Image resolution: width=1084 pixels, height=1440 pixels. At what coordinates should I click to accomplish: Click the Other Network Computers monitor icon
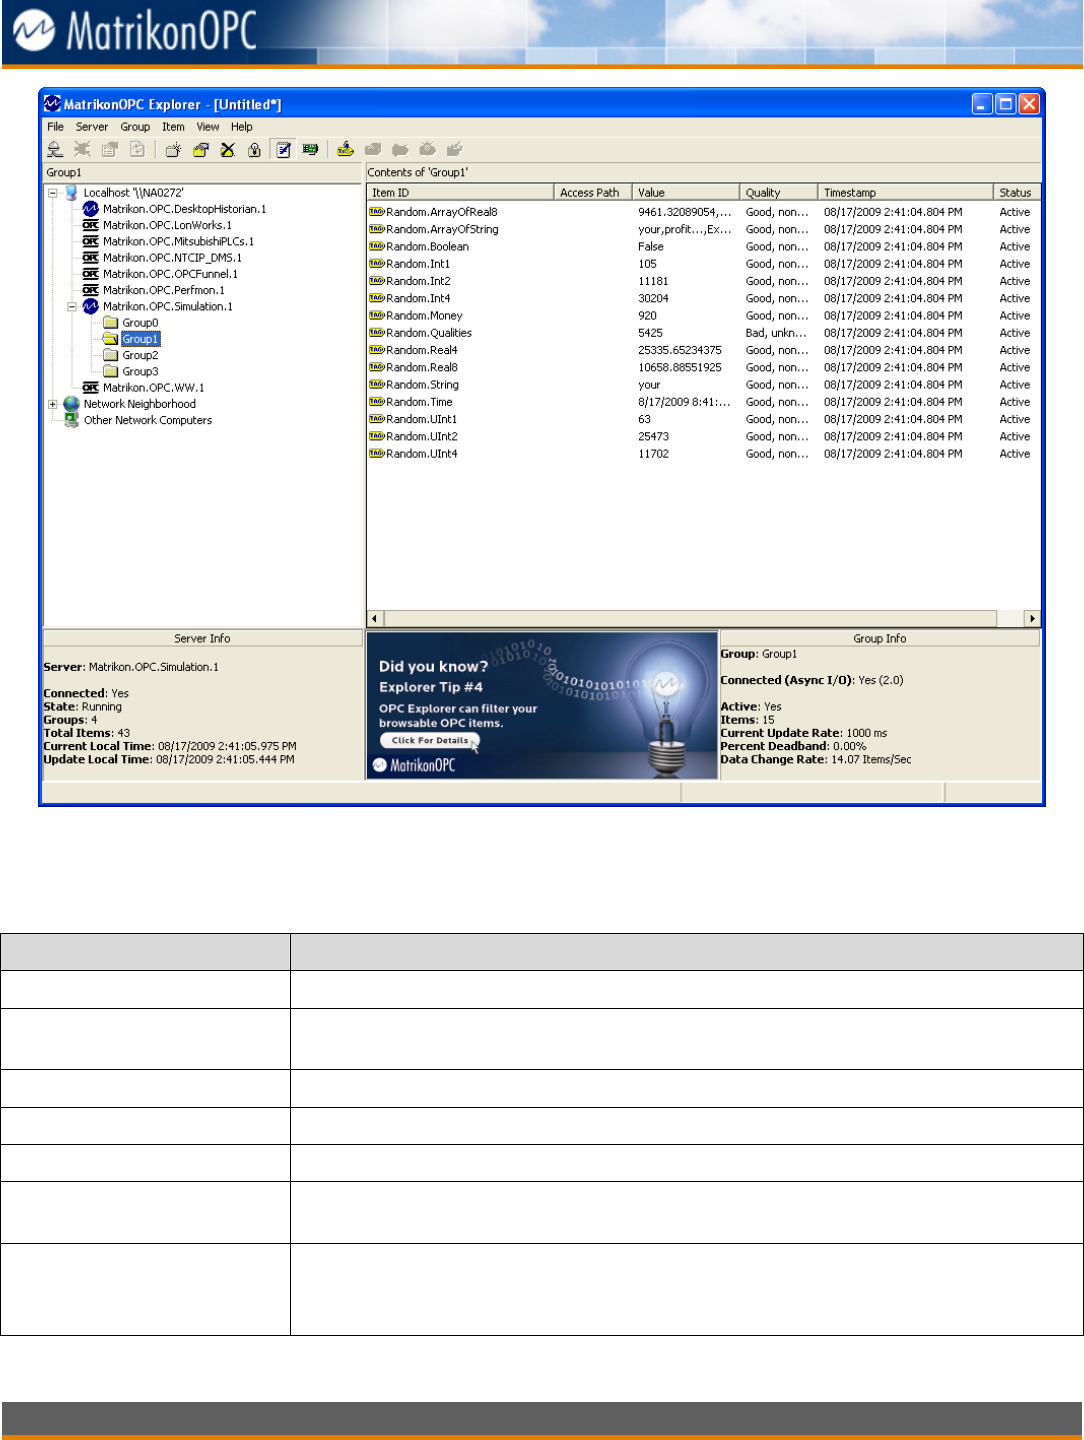tap(72, 420)
